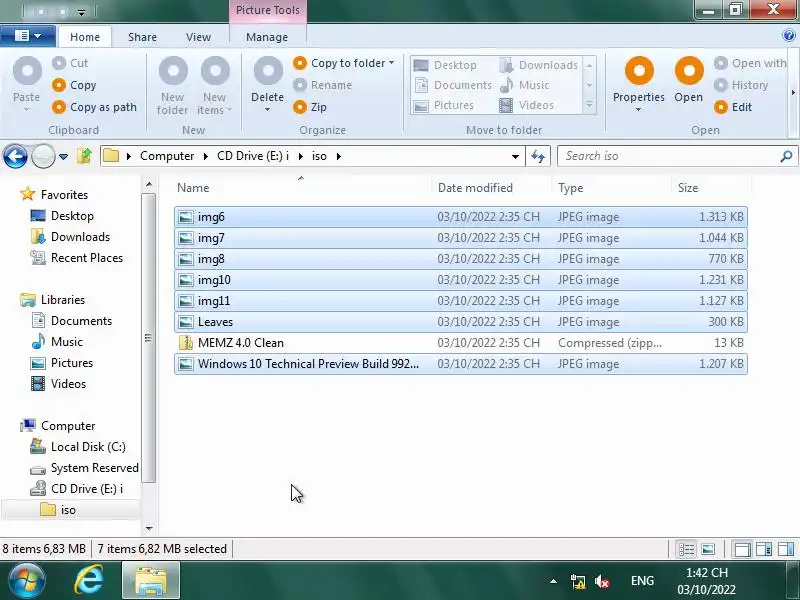Open the File menu button

click(x=28, y=36)
